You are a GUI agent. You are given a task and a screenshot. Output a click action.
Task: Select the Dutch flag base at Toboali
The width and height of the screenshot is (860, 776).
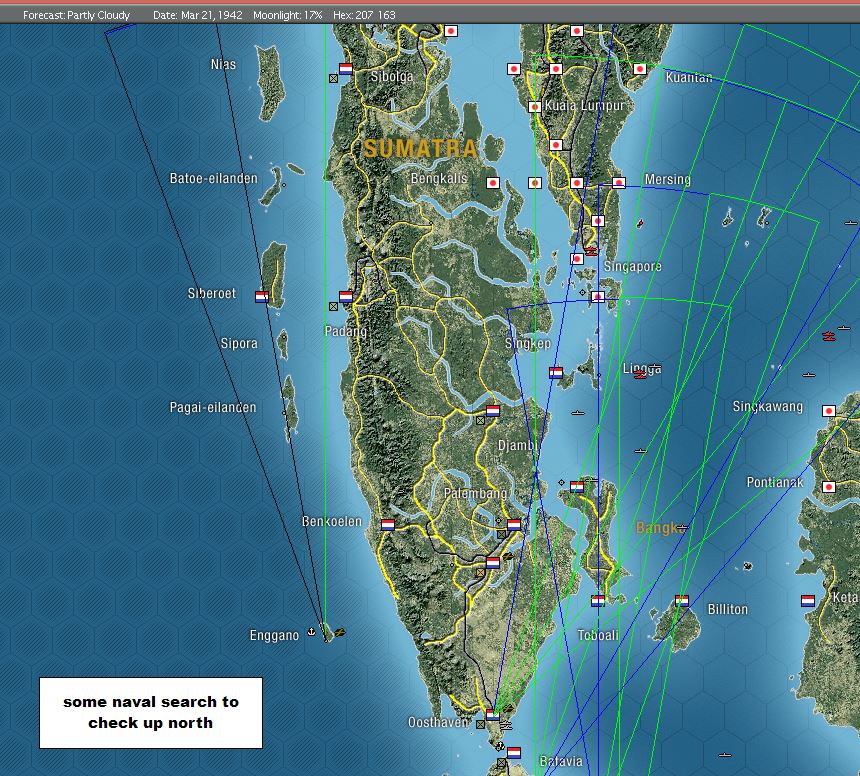click(x=598, y=601)
